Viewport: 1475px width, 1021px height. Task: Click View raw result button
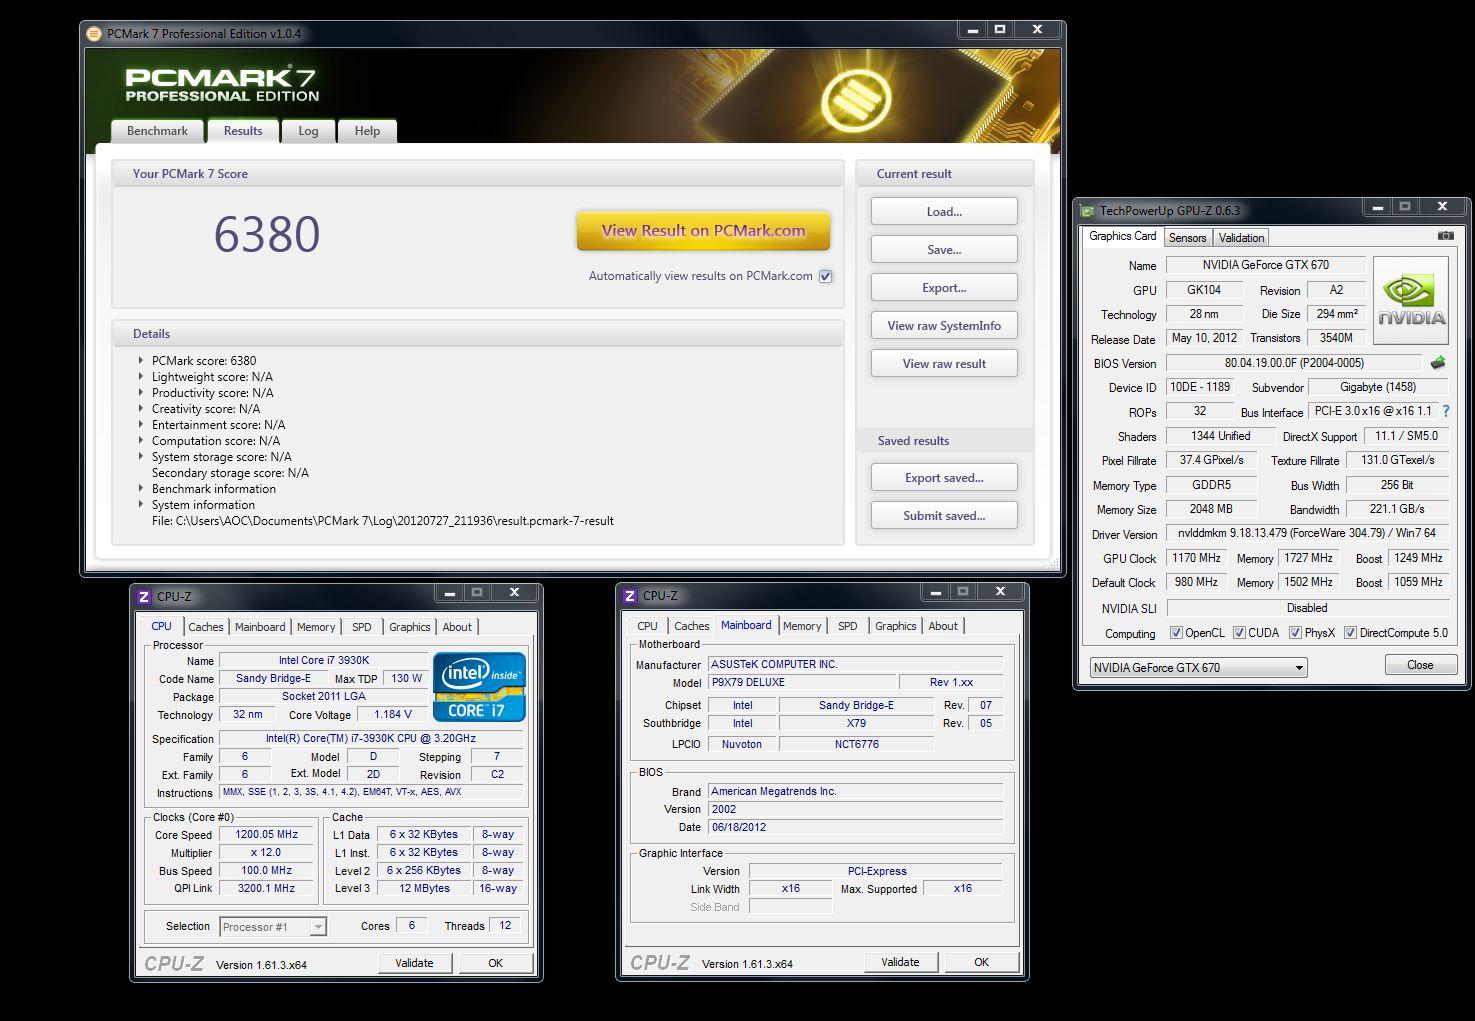[x=944, y=364]
